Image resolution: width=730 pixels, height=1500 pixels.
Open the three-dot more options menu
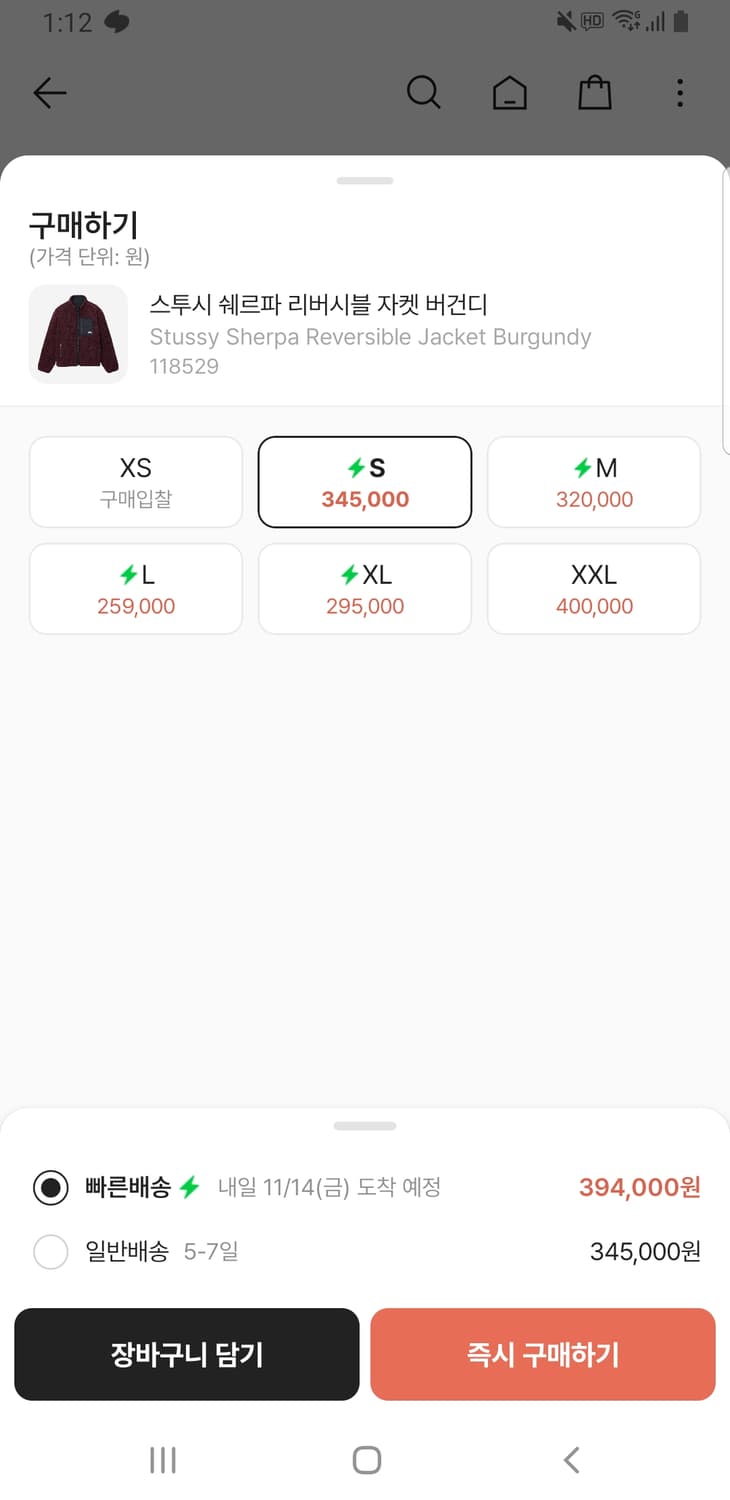tap(680, 93)
